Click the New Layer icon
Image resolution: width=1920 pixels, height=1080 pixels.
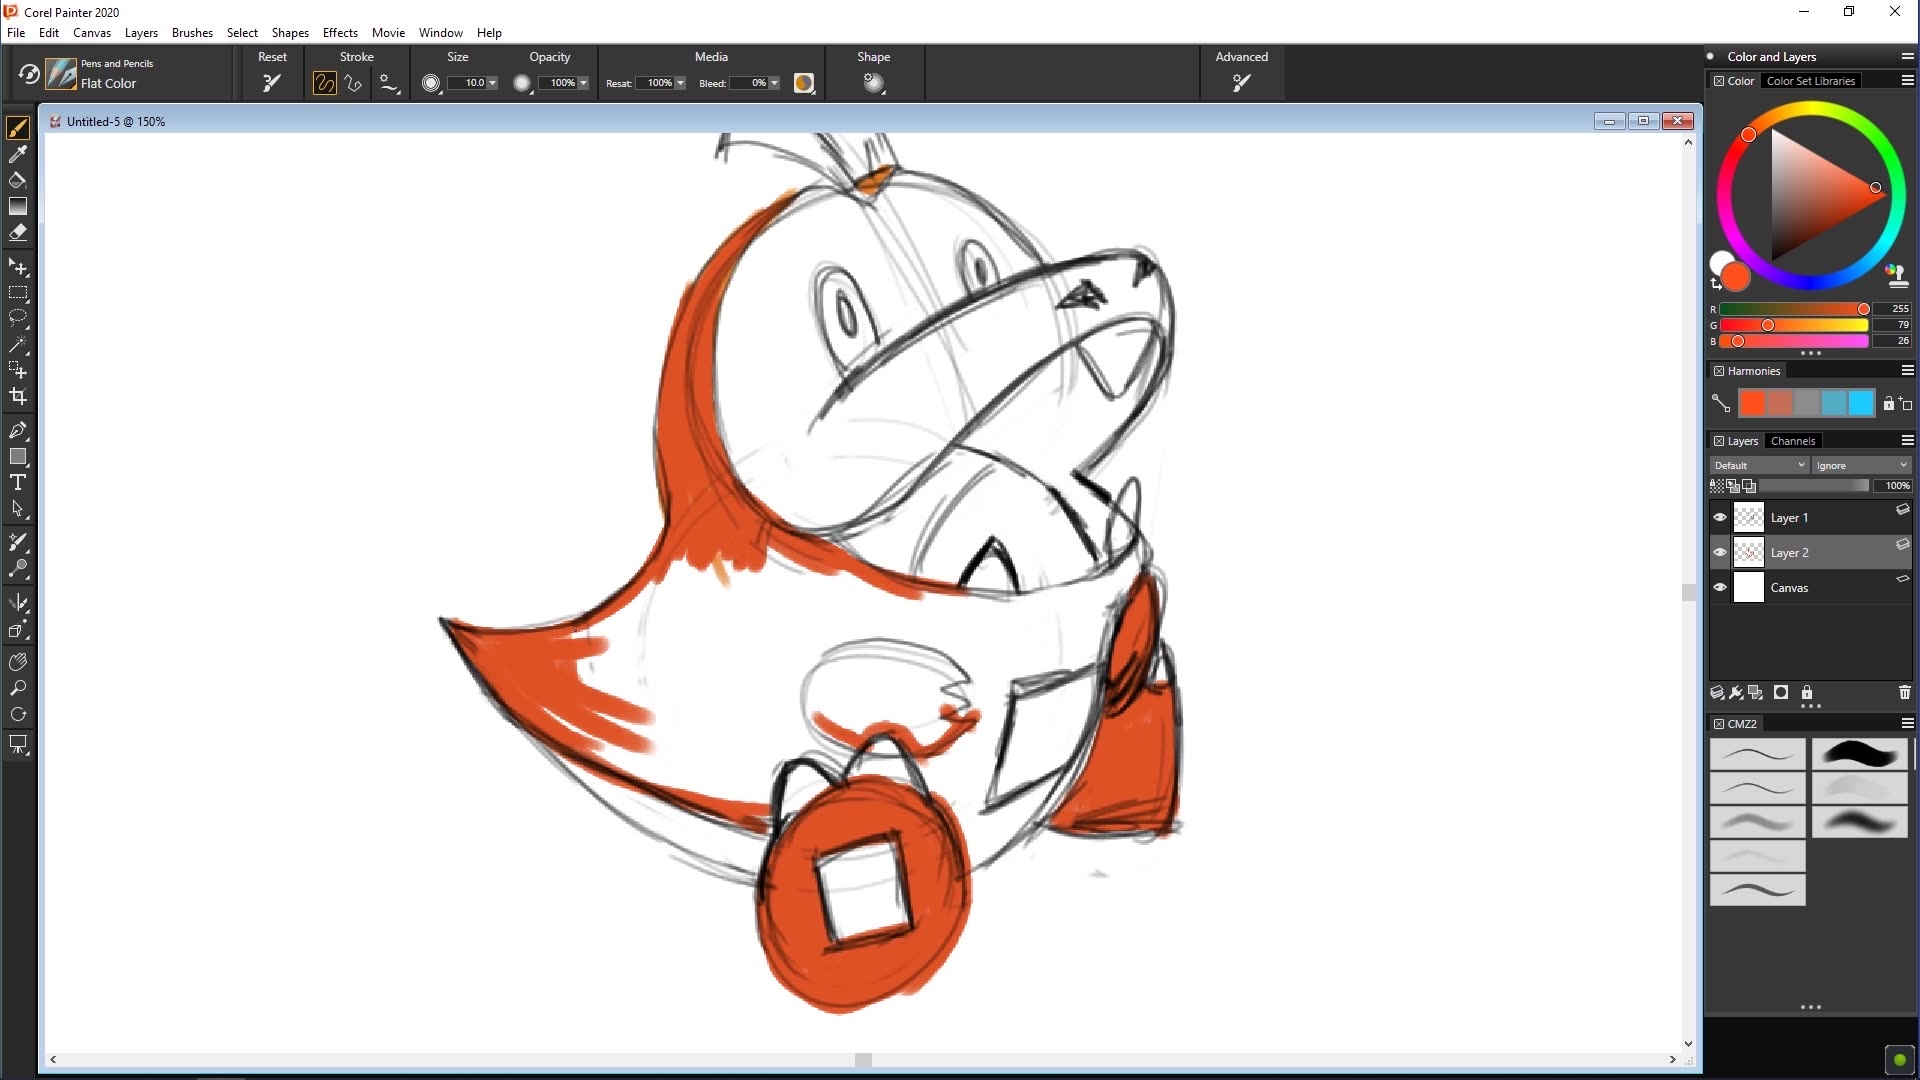(x=1715, y=692)
